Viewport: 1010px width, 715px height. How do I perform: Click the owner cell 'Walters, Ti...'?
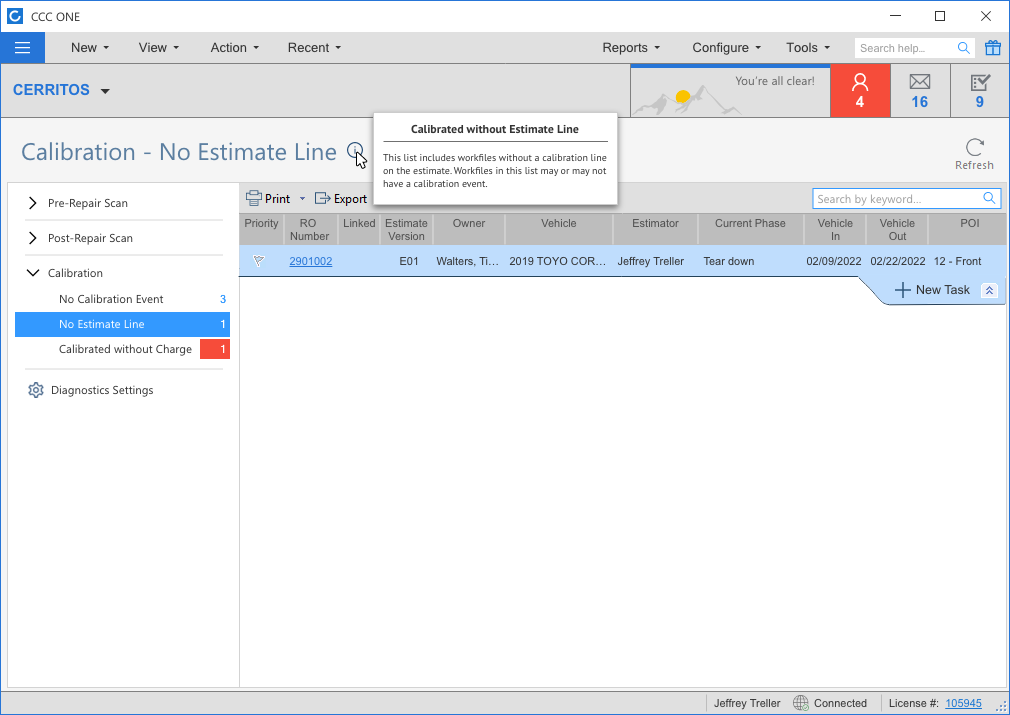click(468, 261)
